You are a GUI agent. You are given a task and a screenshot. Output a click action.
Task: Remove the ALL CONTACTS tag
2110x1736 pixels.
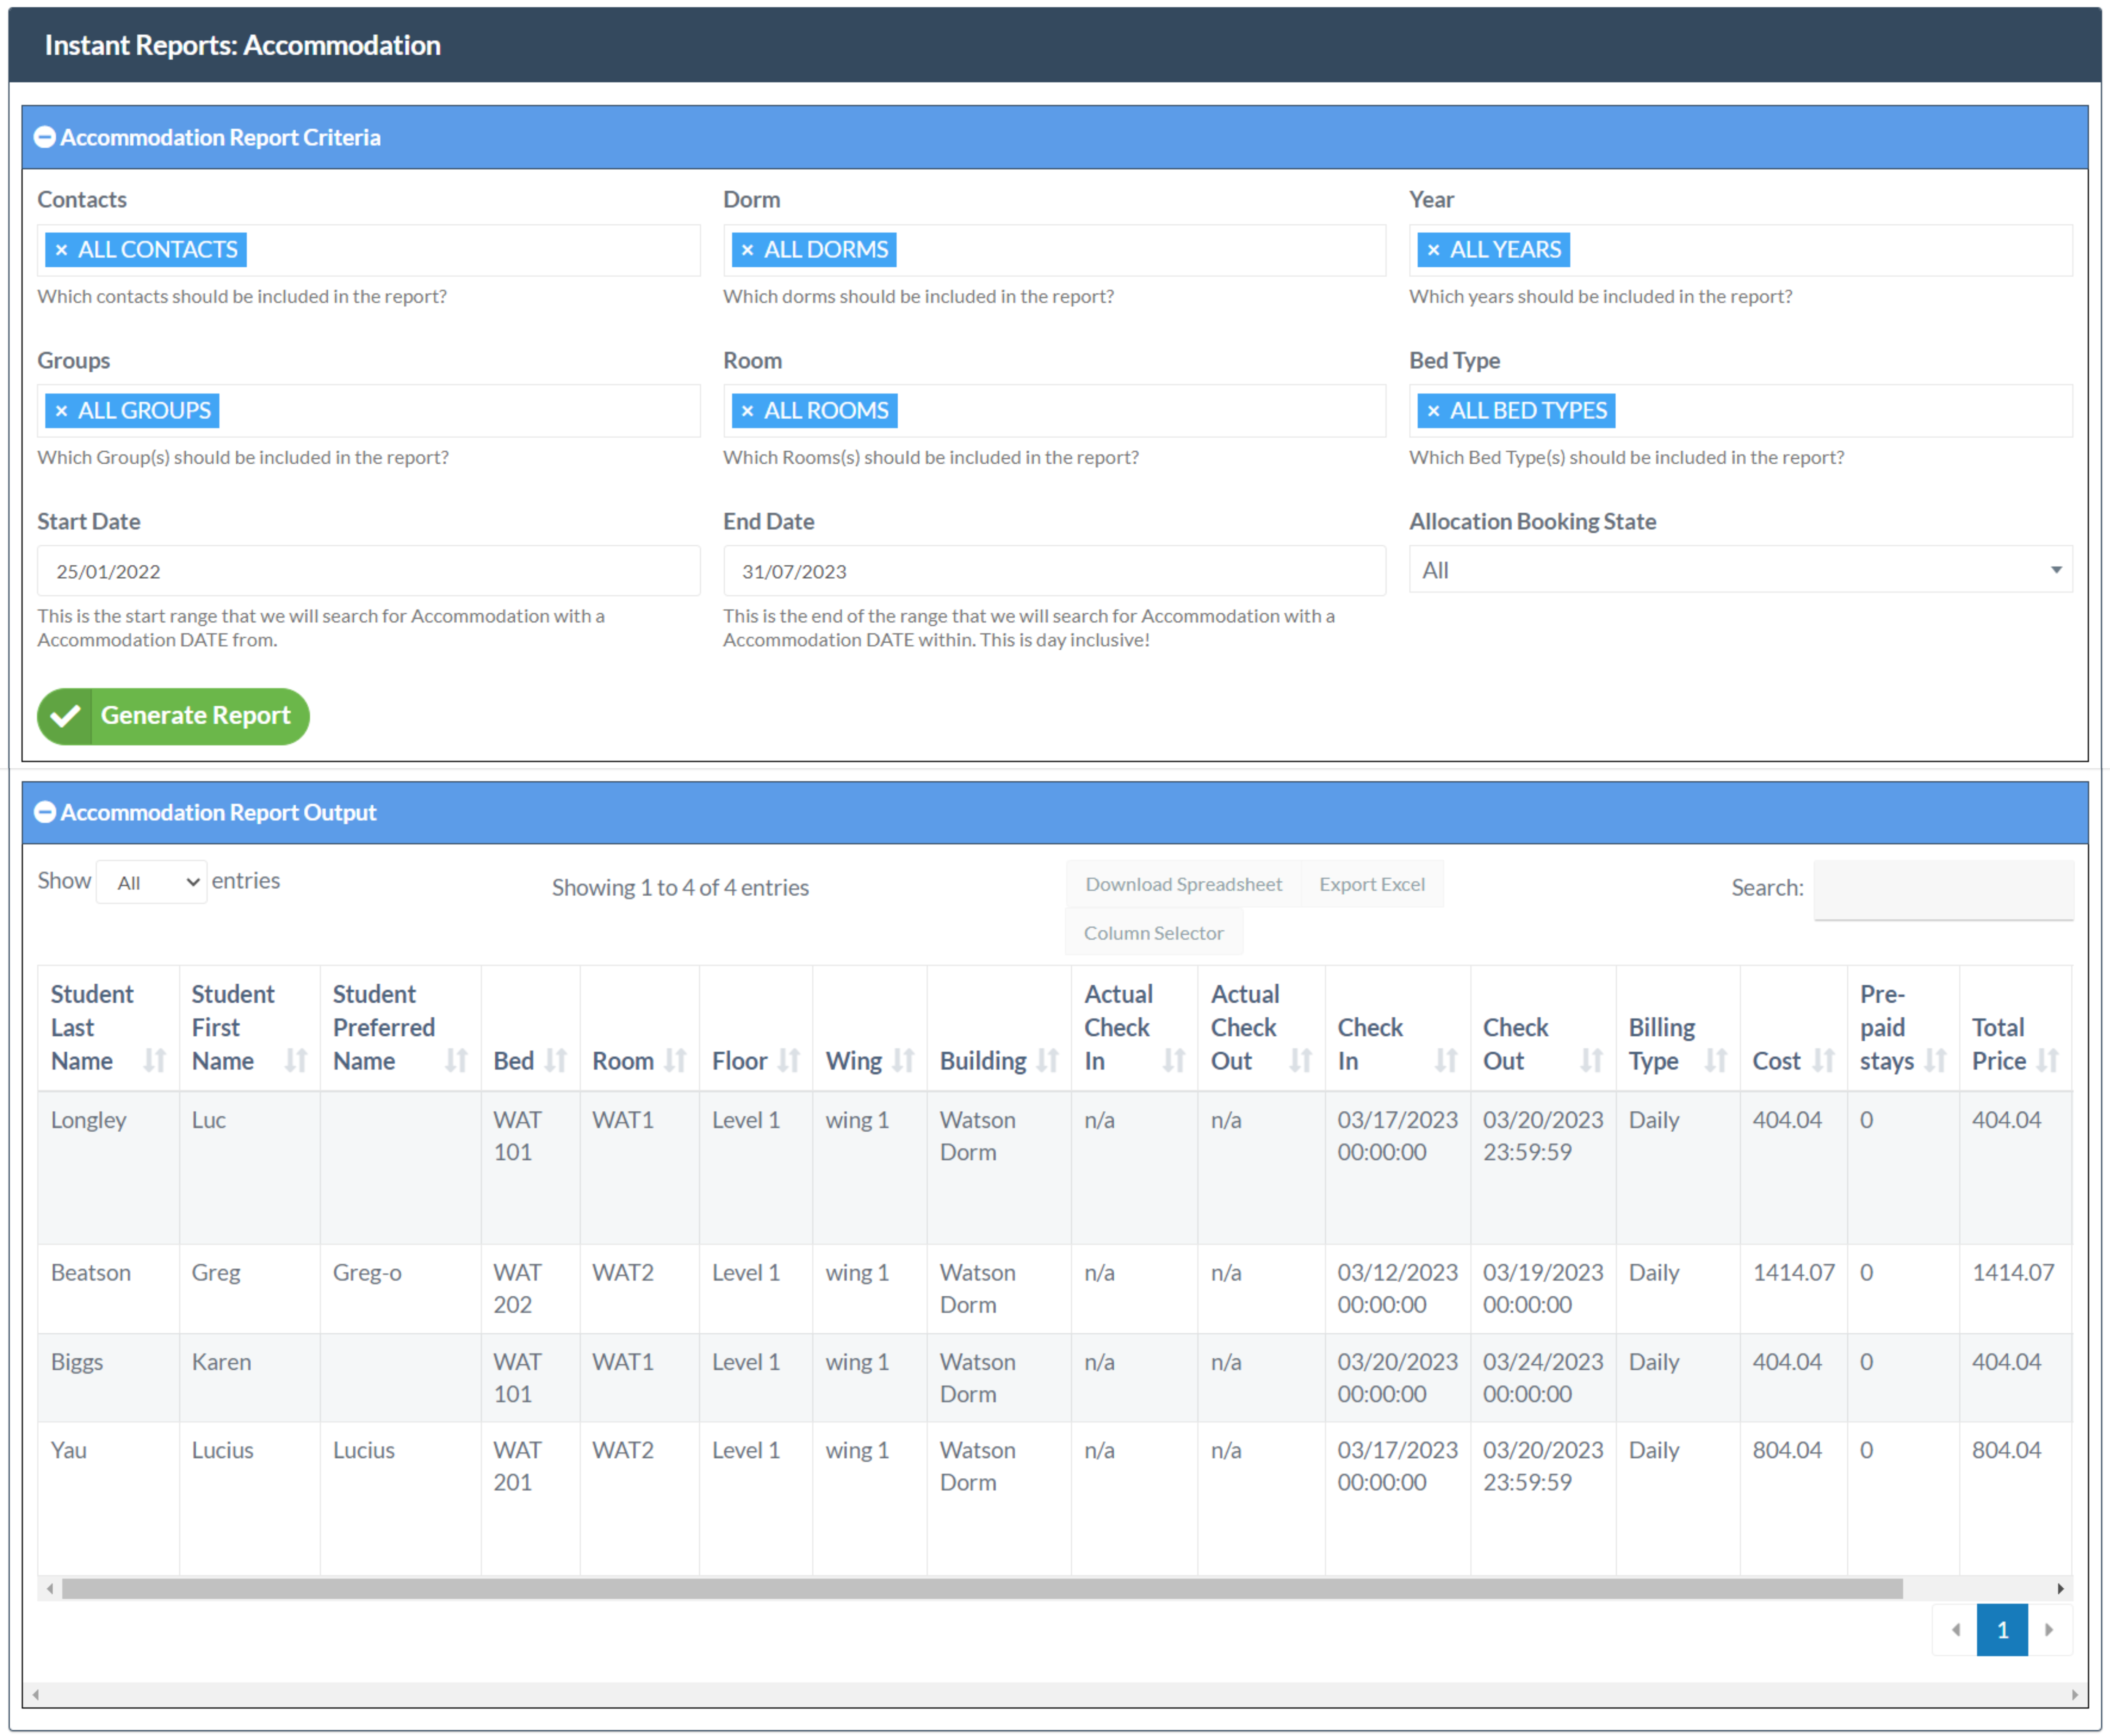[x=61, y=250]
